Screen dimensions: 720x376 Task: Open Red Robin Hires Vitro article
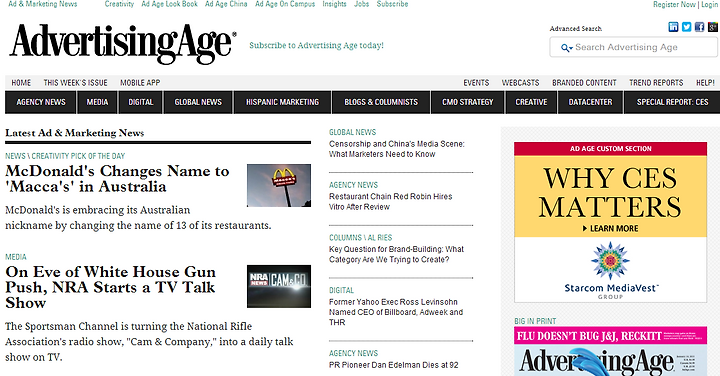pos(390,202)
